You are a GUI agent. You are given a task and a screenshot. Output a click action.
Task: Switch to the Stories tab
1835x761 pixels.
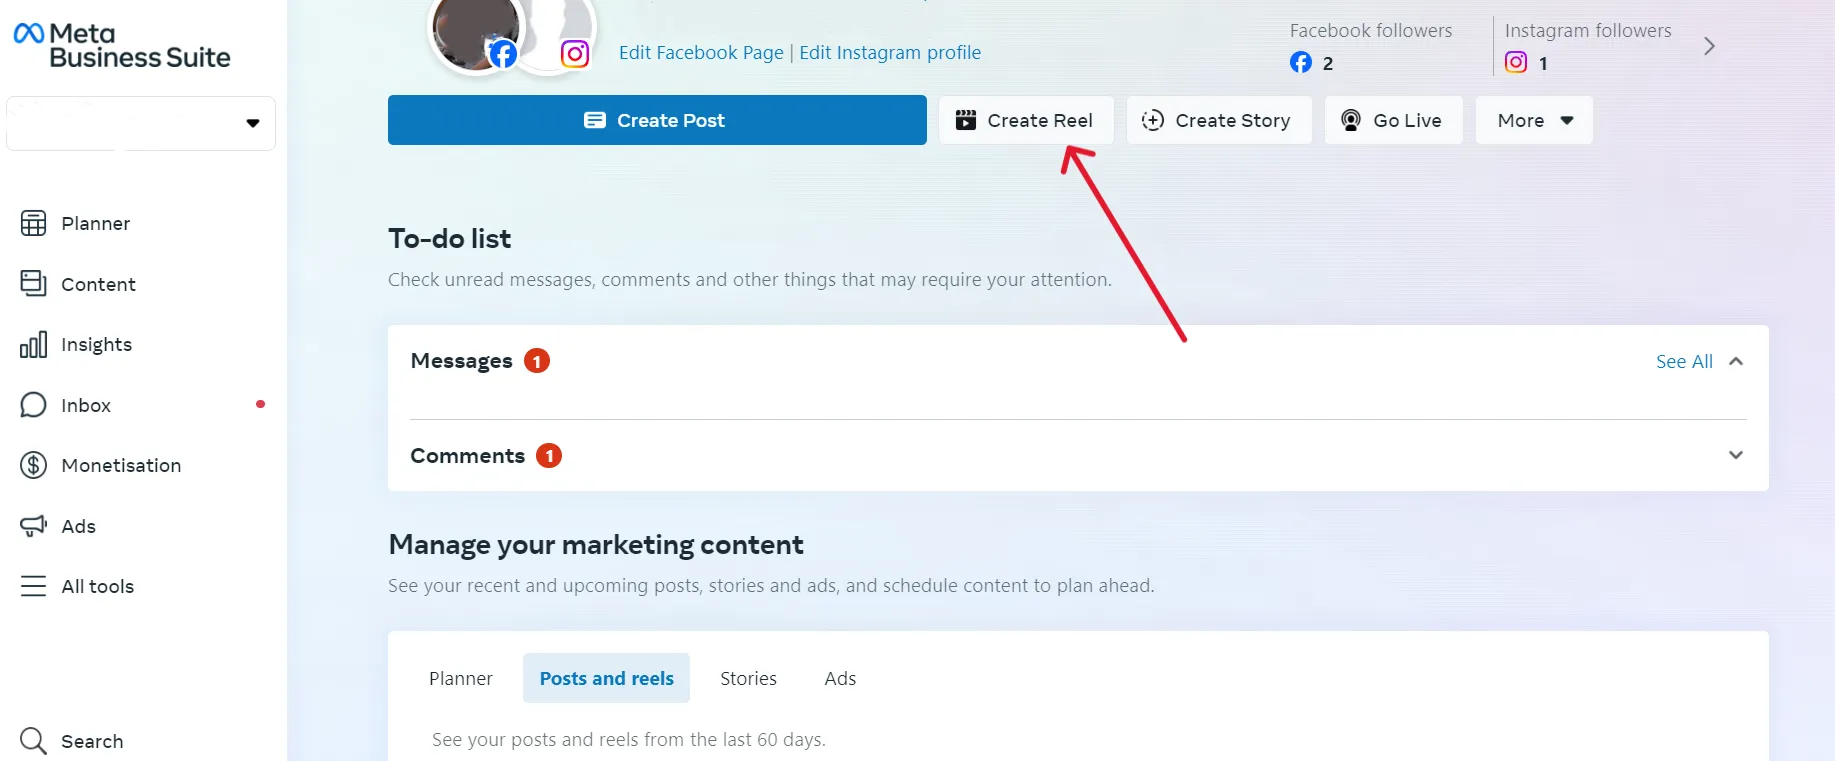(748, 678)
